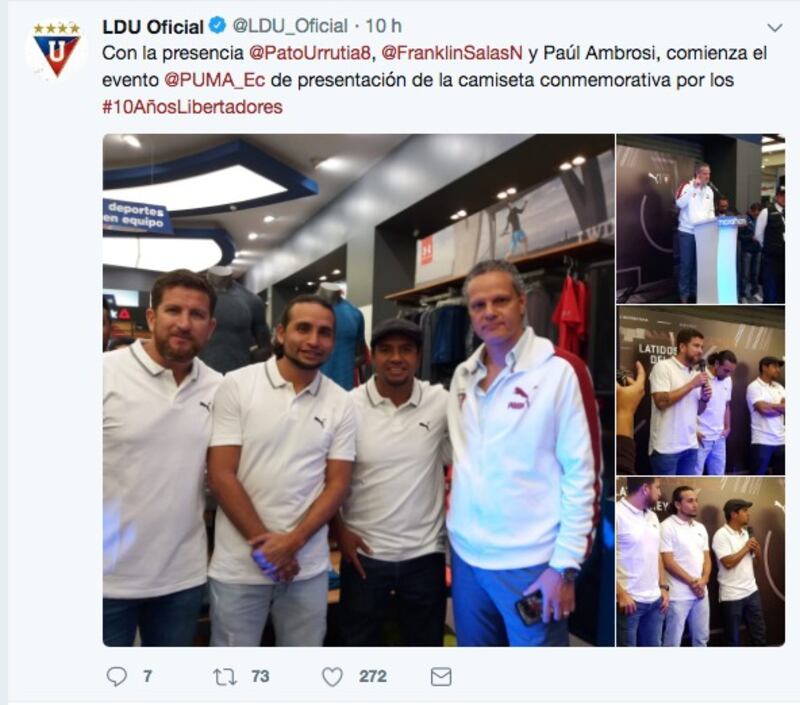The height and width of the screenshot is (705, 800).
Task: Click the retweet arrows icon
Action: (224, 677)
